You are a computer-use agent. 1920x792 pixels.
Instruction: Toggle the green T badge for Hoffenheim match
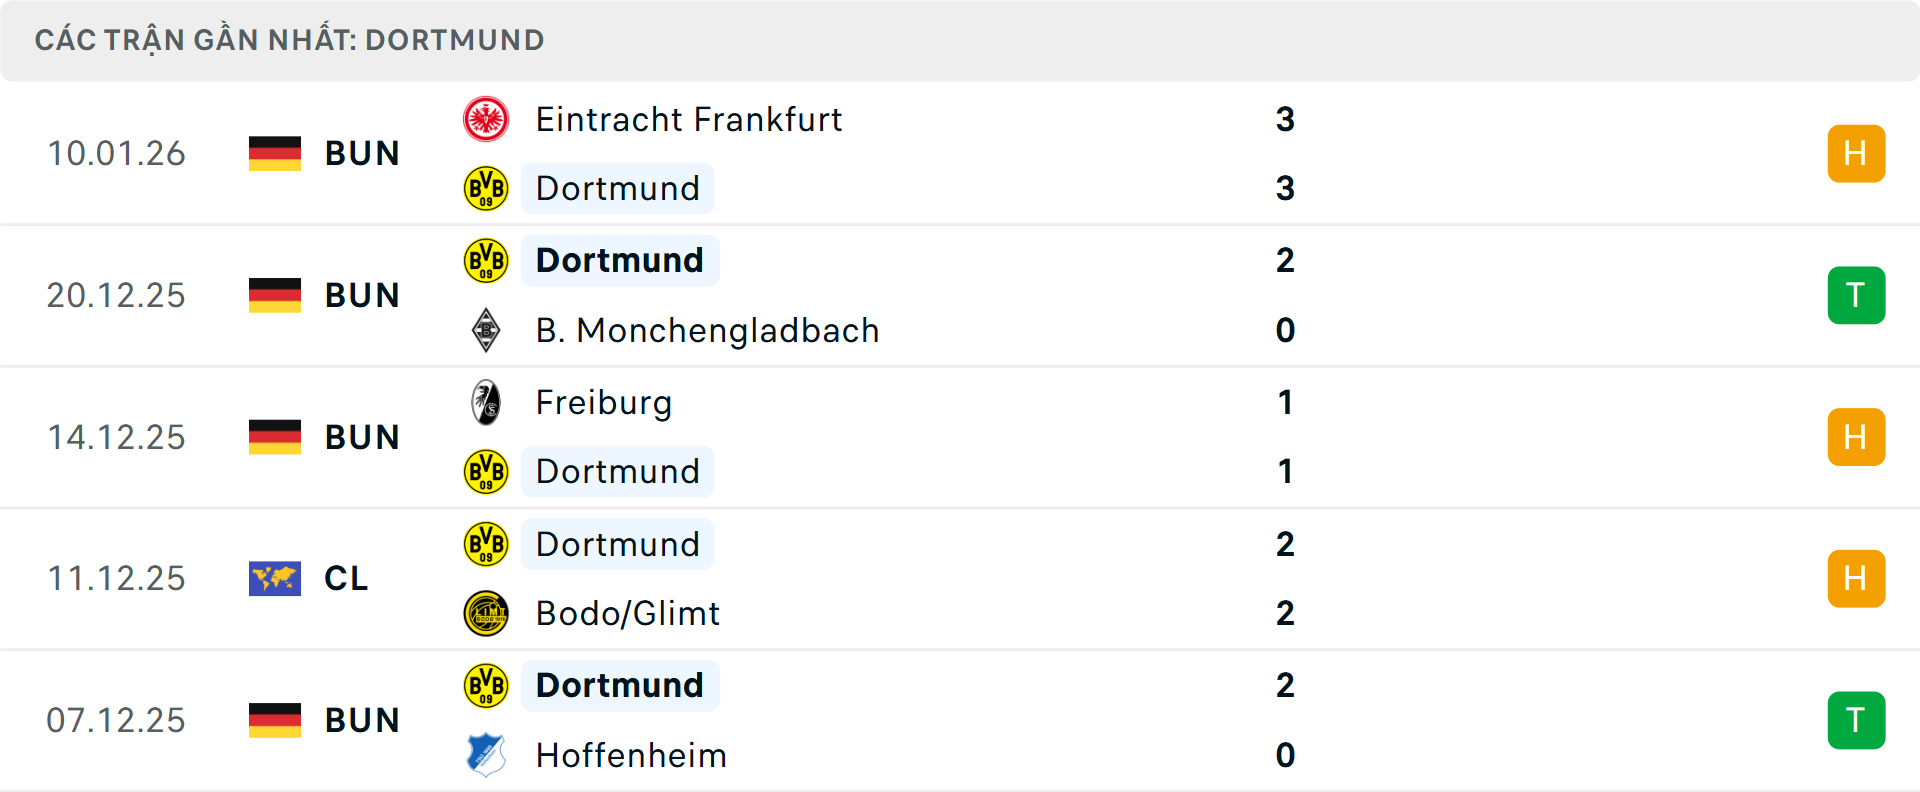coord(1856,720)
